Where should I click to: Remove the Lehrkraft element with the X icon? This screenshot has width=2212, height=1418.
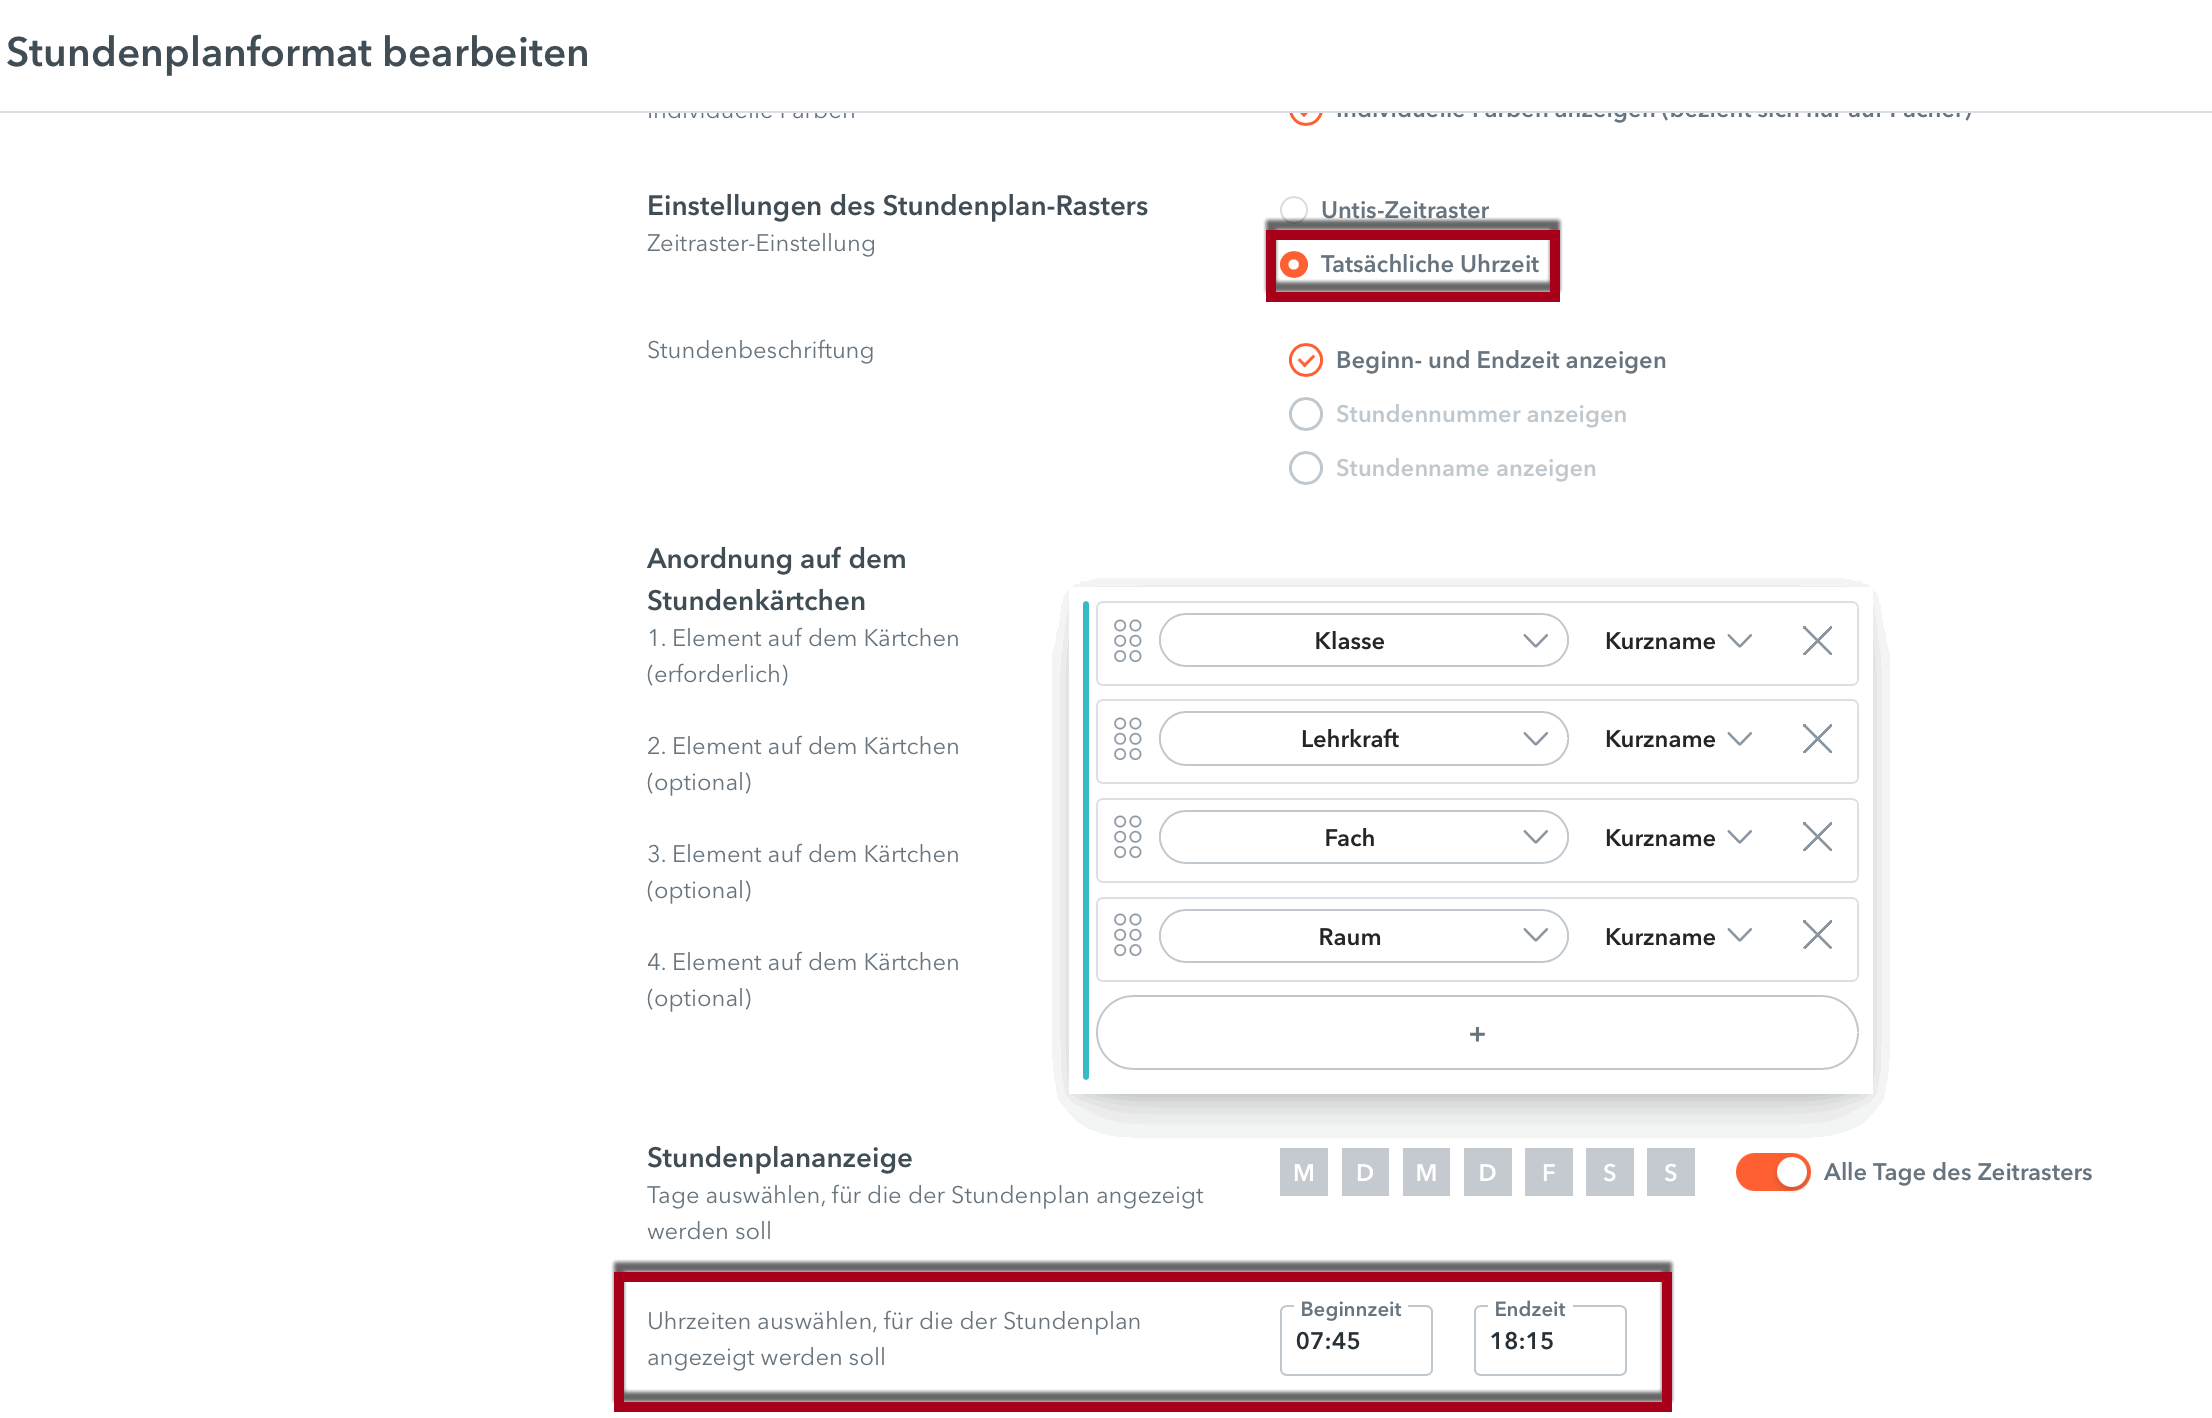click(1818, 739)
